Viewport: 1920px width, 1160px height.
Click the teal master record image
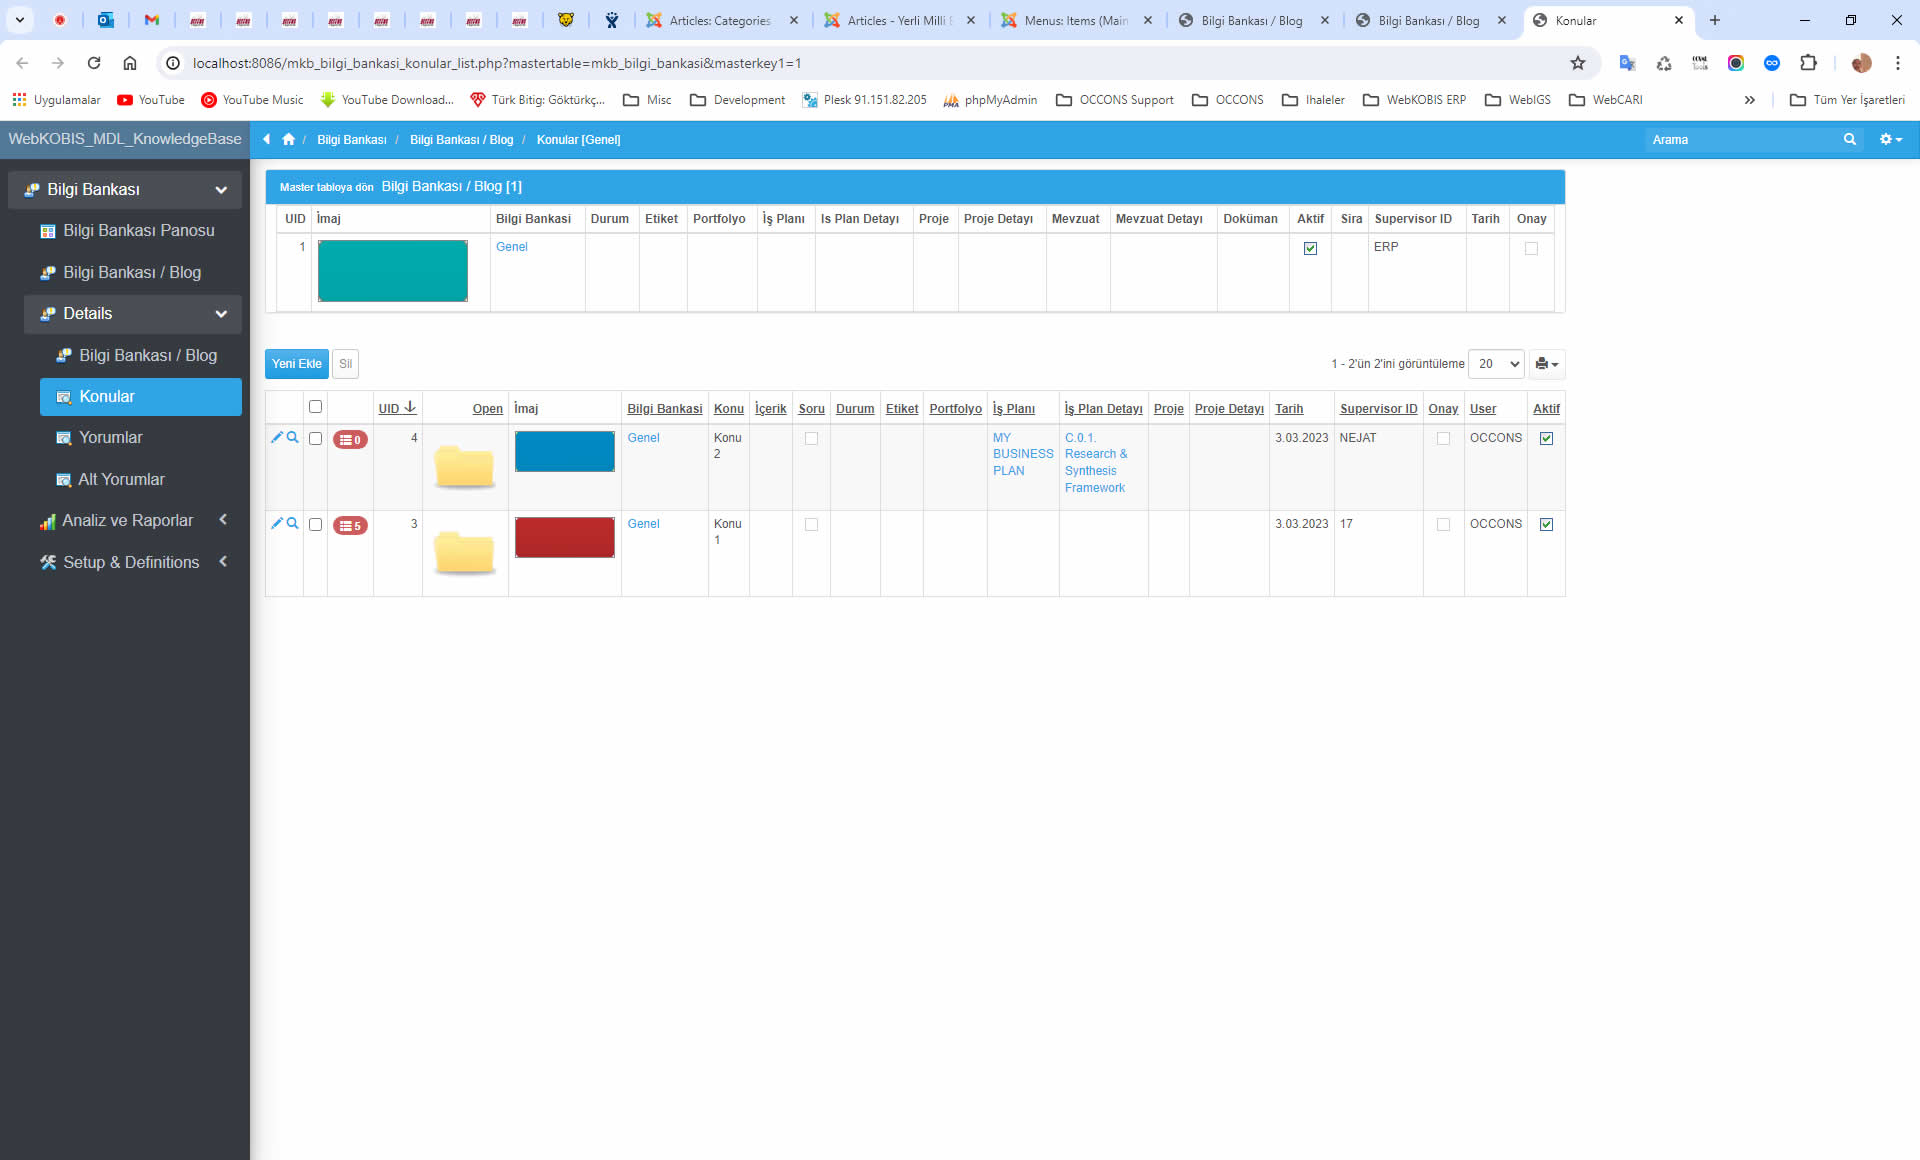[x=392, y=271]
